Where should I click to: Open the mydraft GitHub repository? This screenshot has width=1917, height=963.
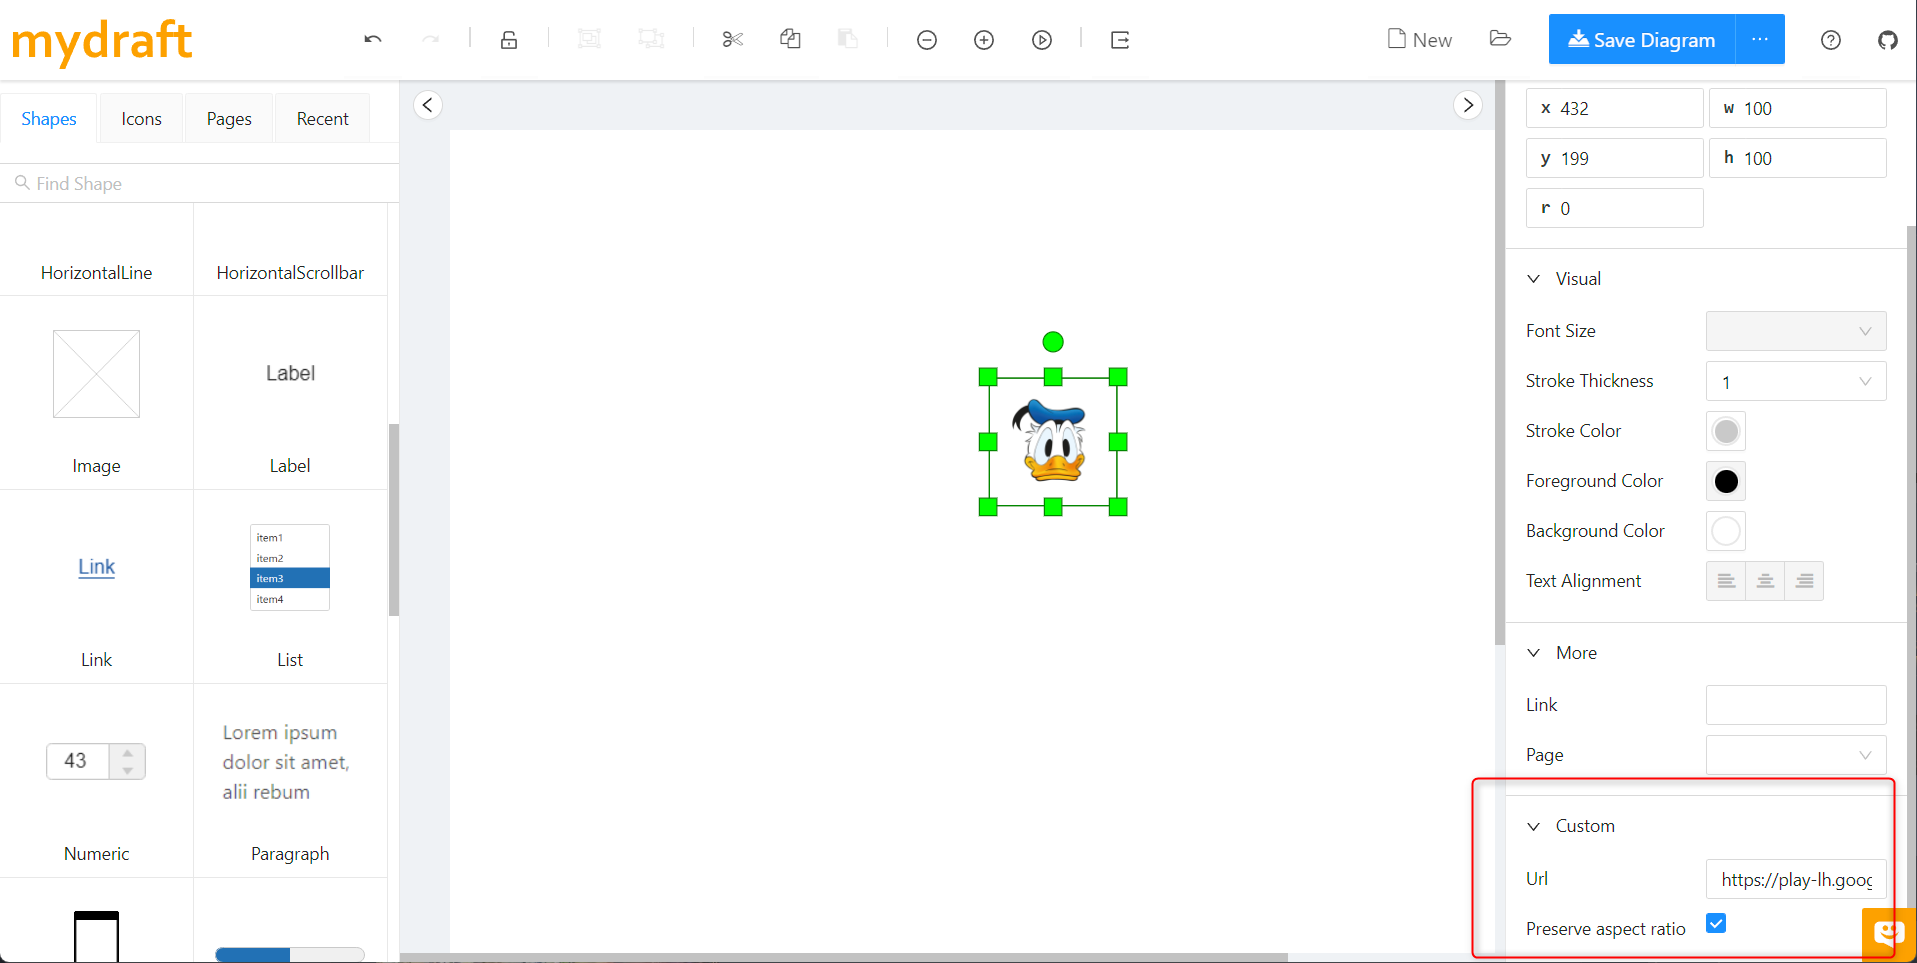point(1888,40)
